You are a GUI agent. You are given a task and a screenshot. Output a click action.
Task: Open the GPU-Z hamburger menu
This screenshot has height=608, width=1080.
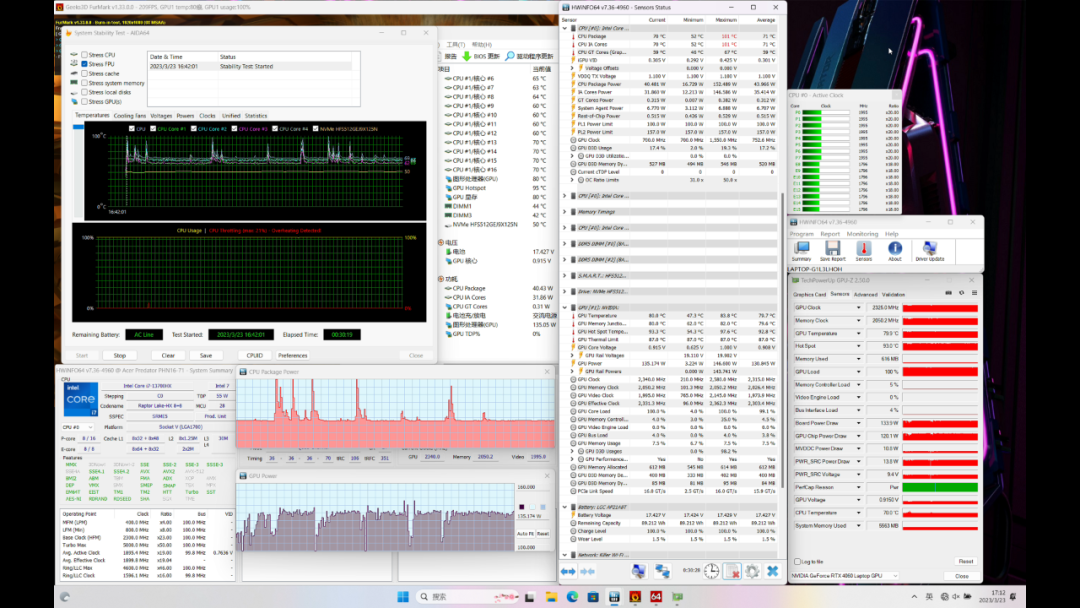point(974,293)
